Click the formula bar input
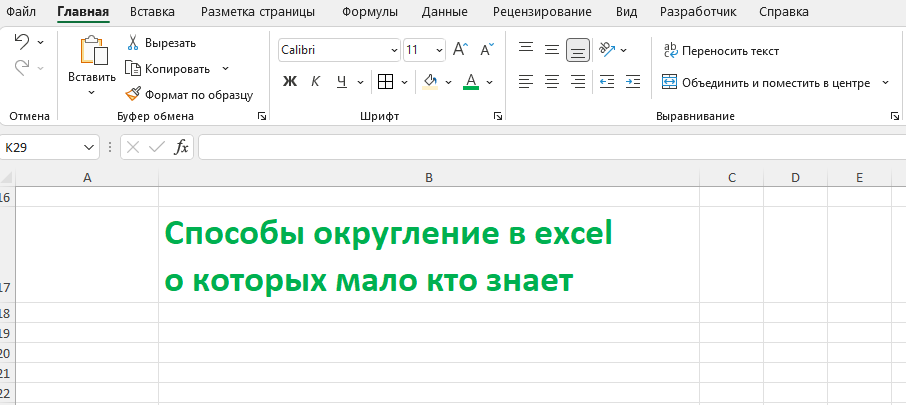The image size is (906, 405). click(x=552, y=147)
